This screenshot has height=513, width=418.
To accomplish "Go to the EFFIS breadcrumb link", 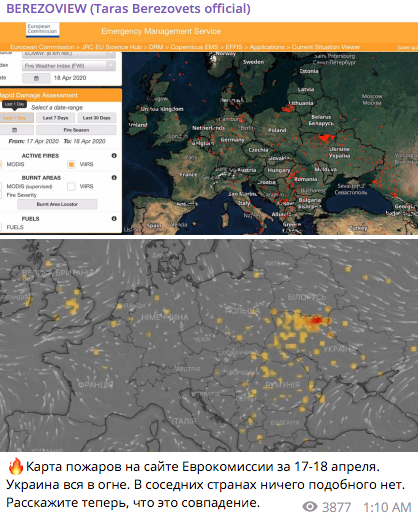I will tap(234, 47).
